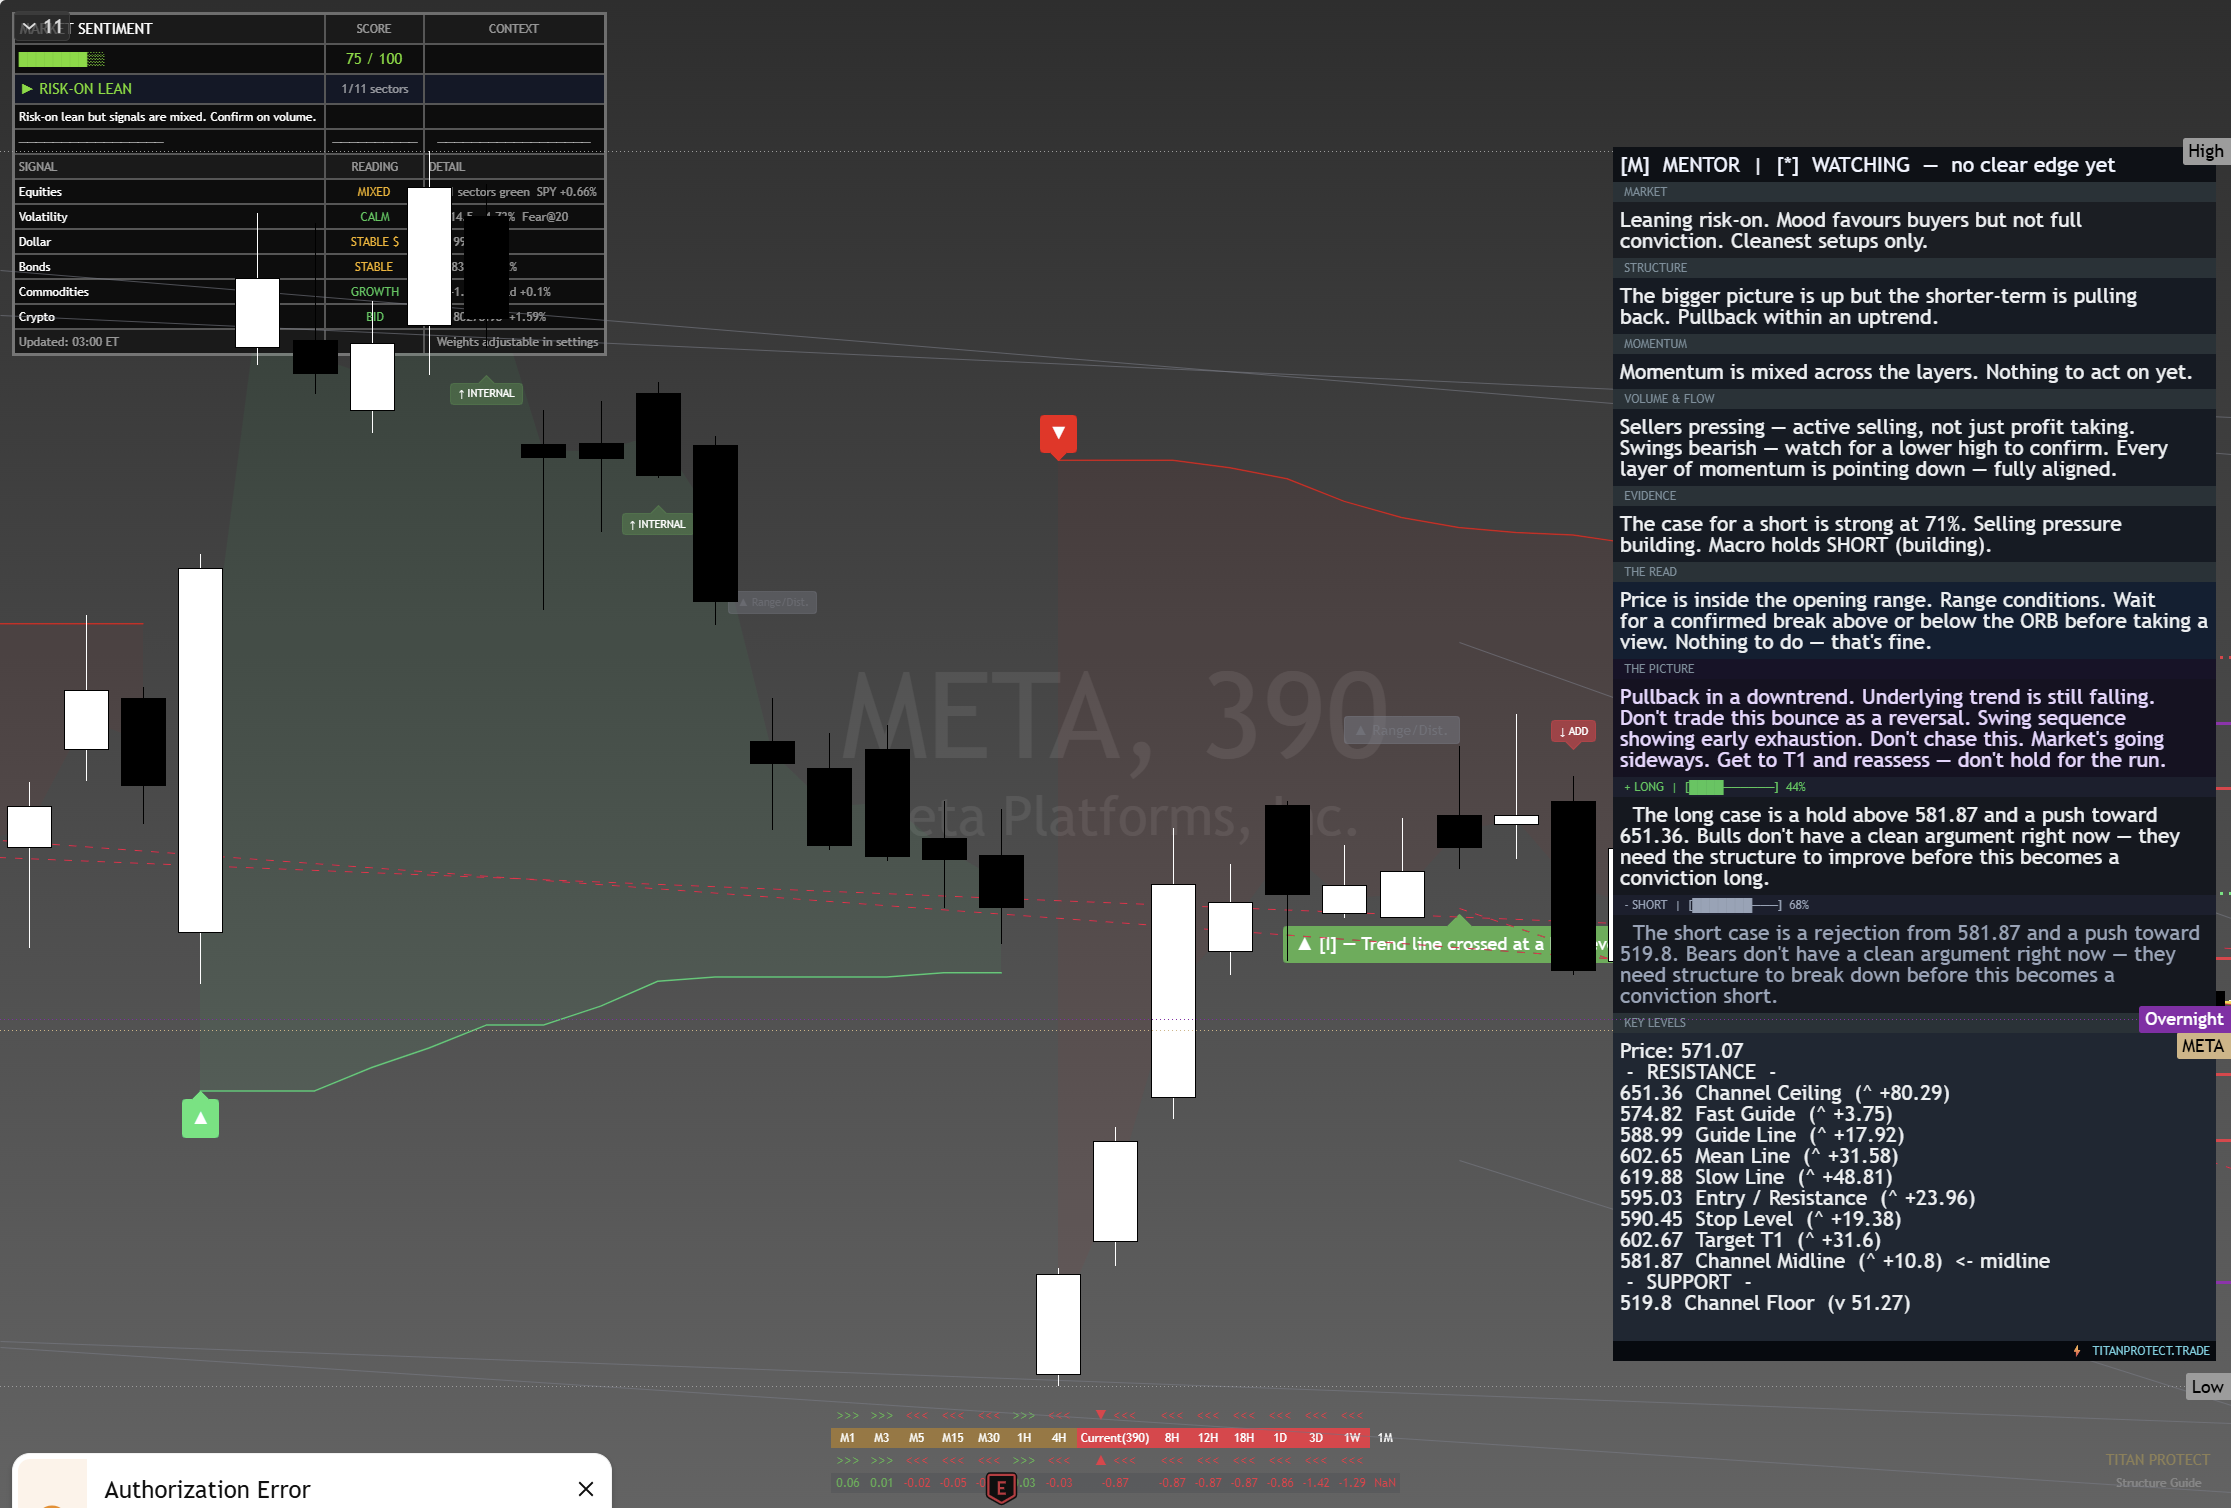The height and width of the screenshot is (1508, 2231).
Task: Click the lightning bolt icon beside TITANPROTECT.TRADE
Action: pos(2077,1351)
